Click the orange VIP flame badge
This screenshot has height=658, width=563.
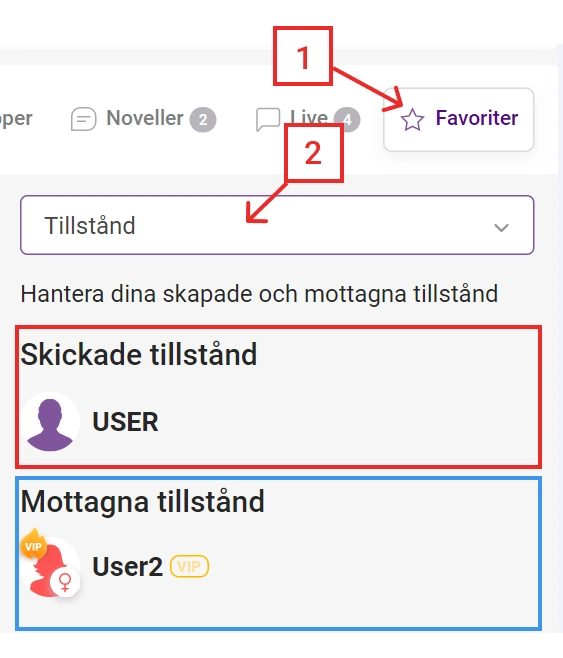(x=33, y=544)
